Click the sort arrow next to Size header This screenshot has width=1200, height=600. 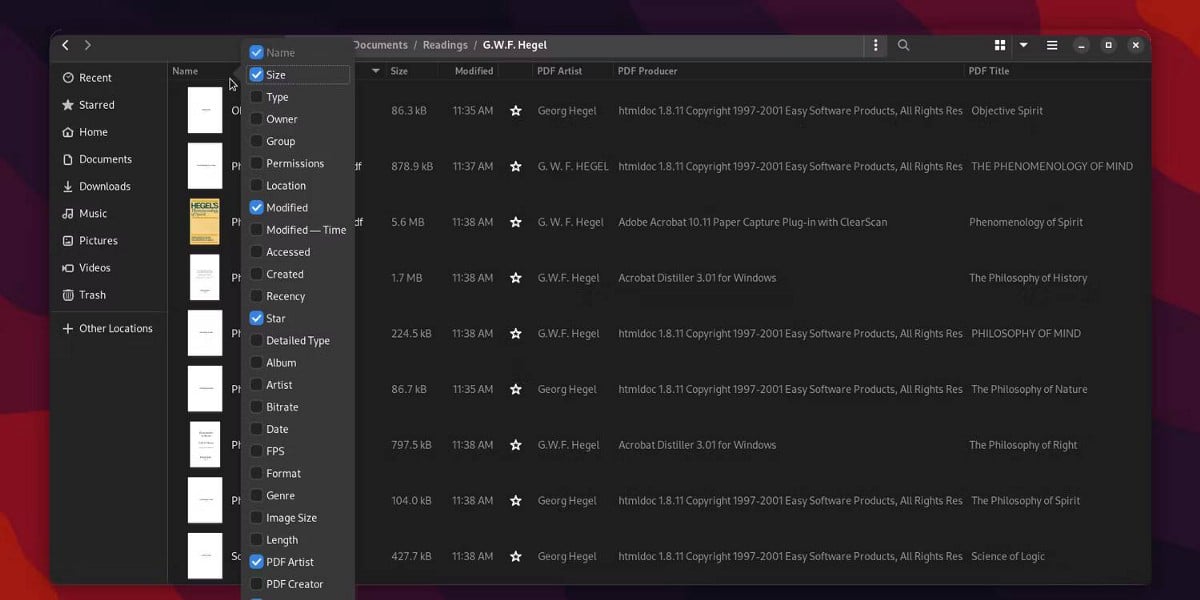375,70
